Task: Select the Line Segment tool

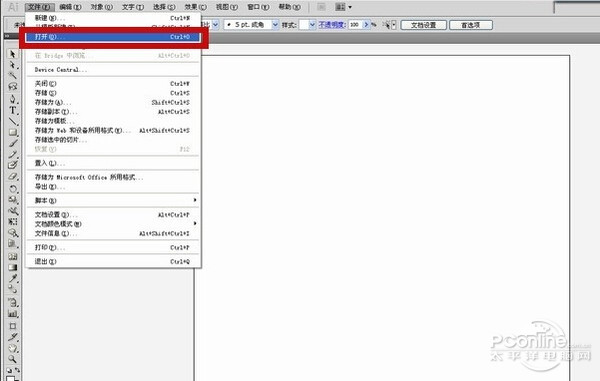Action: [12, 122]
